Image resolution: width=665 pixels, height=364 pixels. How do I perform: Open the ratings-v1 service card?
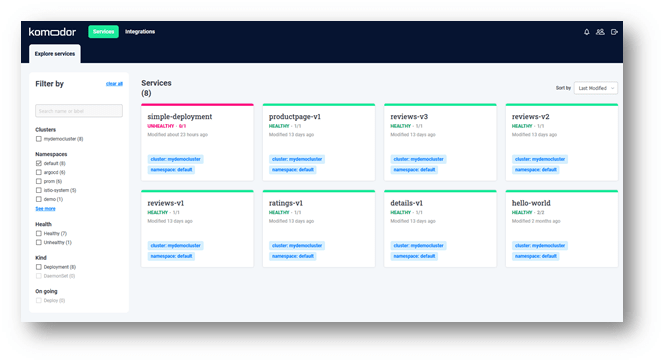pyautogui.click(x=319, y=229)
